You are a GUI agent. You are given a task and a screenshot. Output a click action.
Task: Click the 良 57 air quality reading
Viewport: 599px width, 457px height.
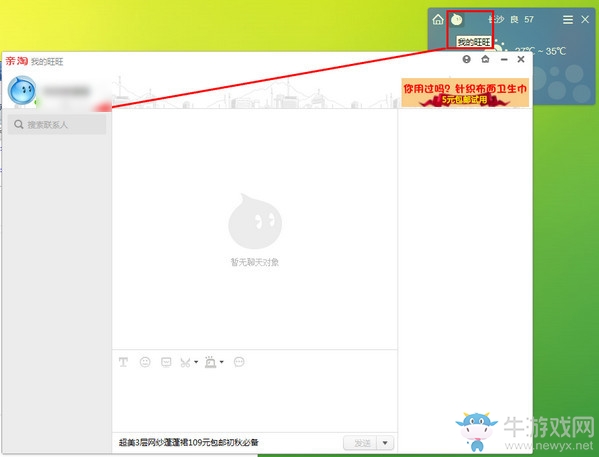(522, 19)
